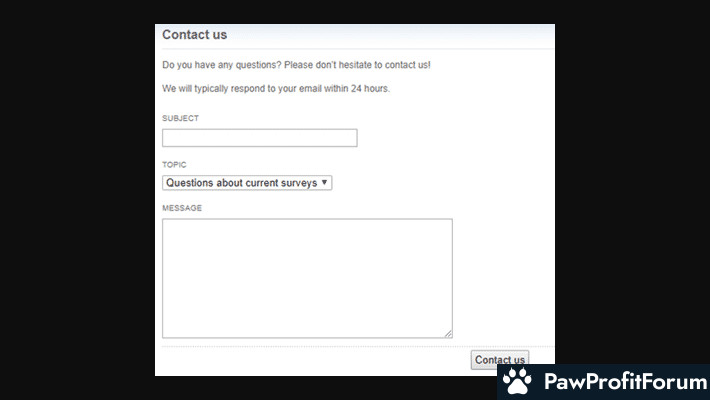Click the divider line under the Contact us heading
Image resolution: width=710 pixels, height=400 pixels.
coord(358,48)
